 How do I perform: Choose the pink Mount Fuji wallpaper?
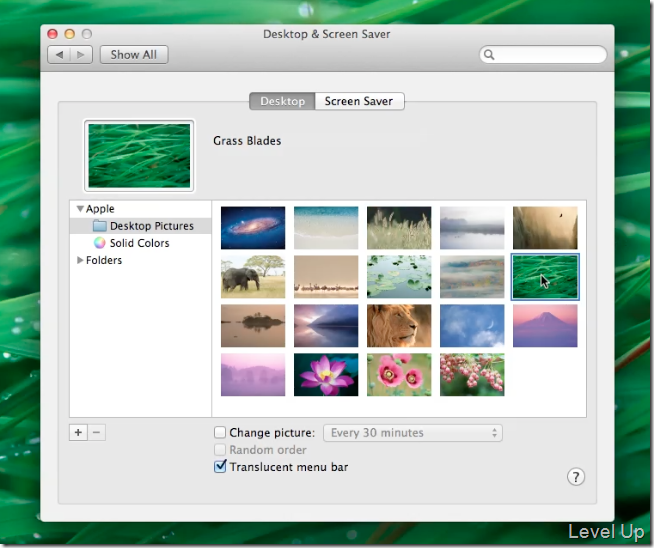545,326
